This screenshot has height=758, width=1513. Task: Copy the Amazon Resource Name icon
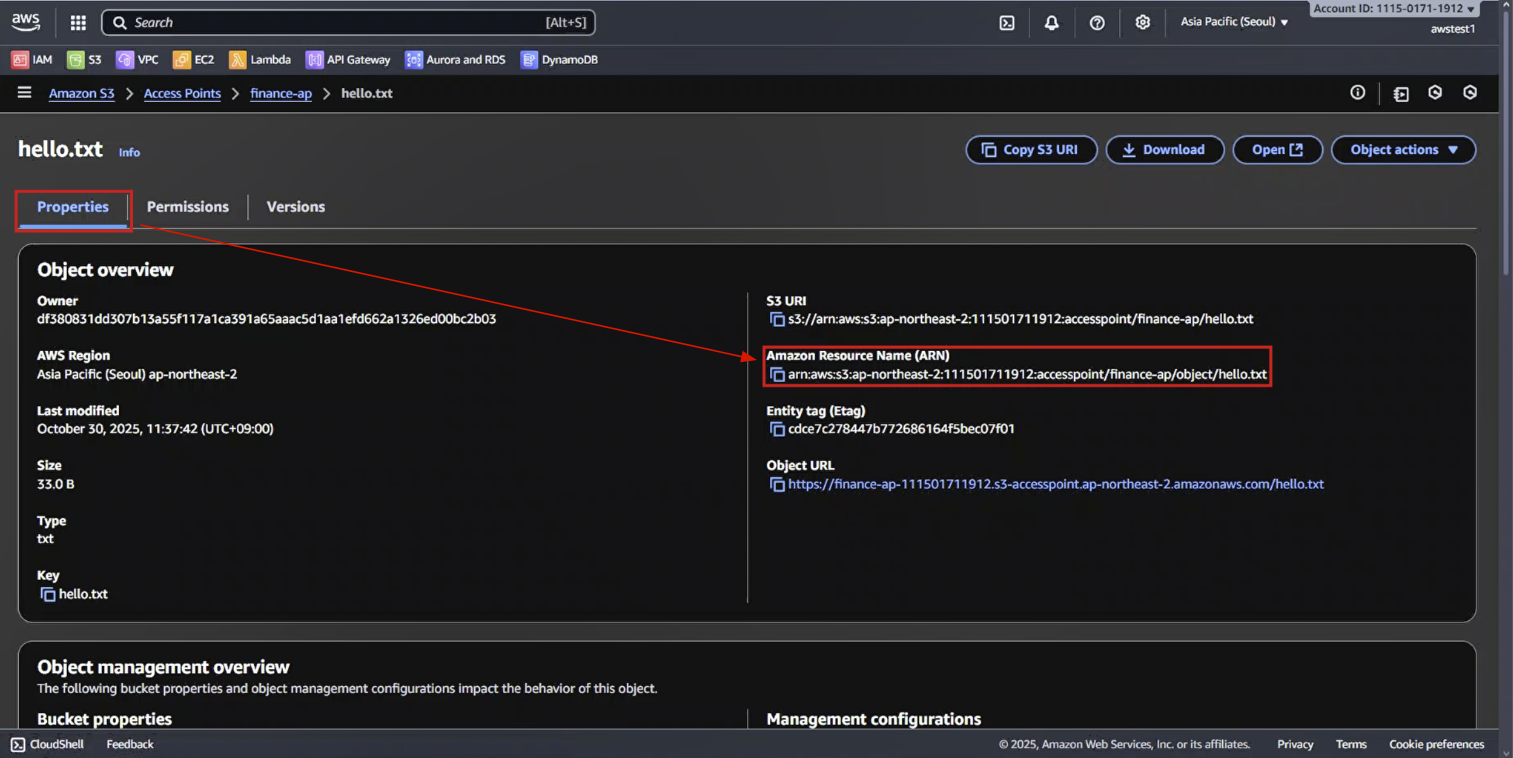[x=777, y=375]
